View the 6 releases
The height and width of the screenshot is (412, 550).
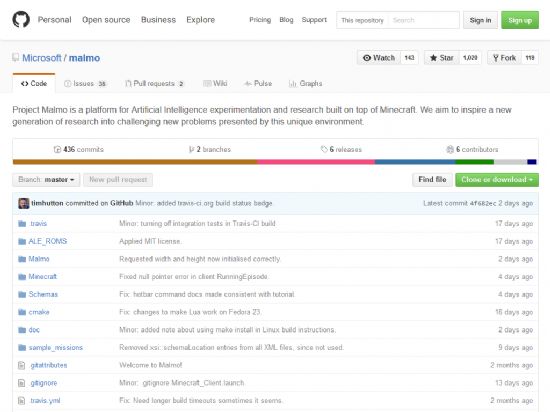341,149
